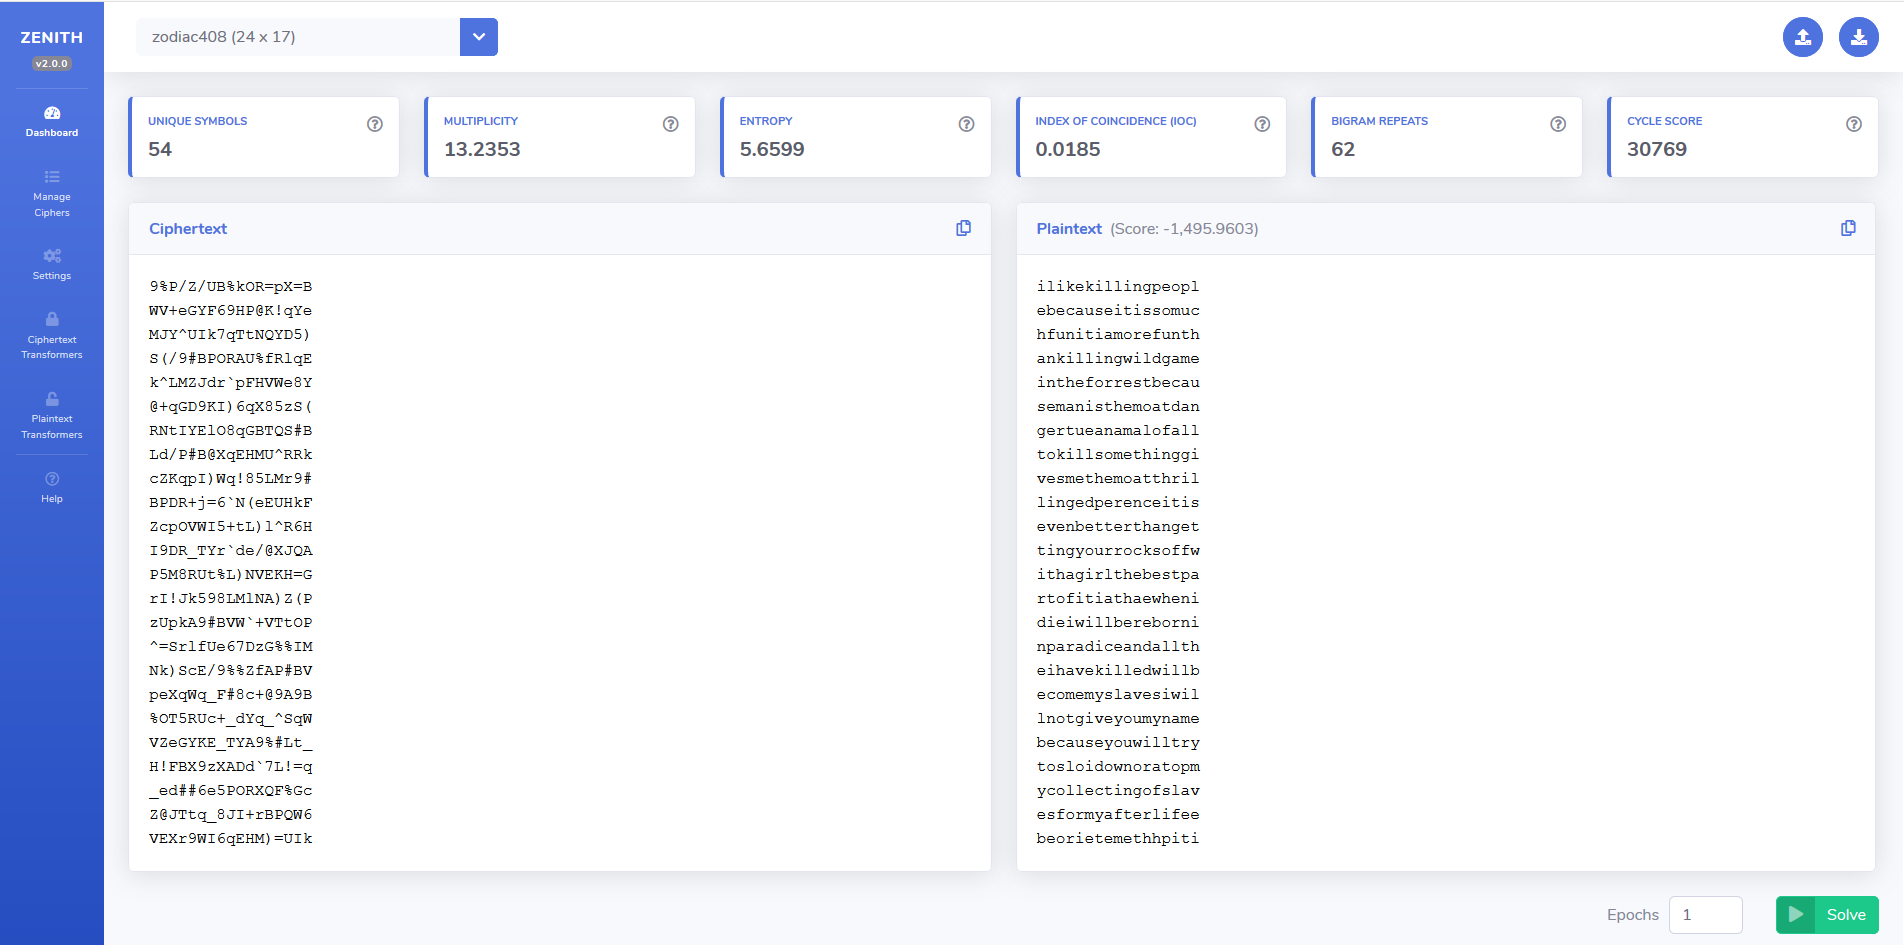The height and width of the screenshot is (945, 1904).
Task: Click the IOC value 0.0185
Action: click(1068, 149)
